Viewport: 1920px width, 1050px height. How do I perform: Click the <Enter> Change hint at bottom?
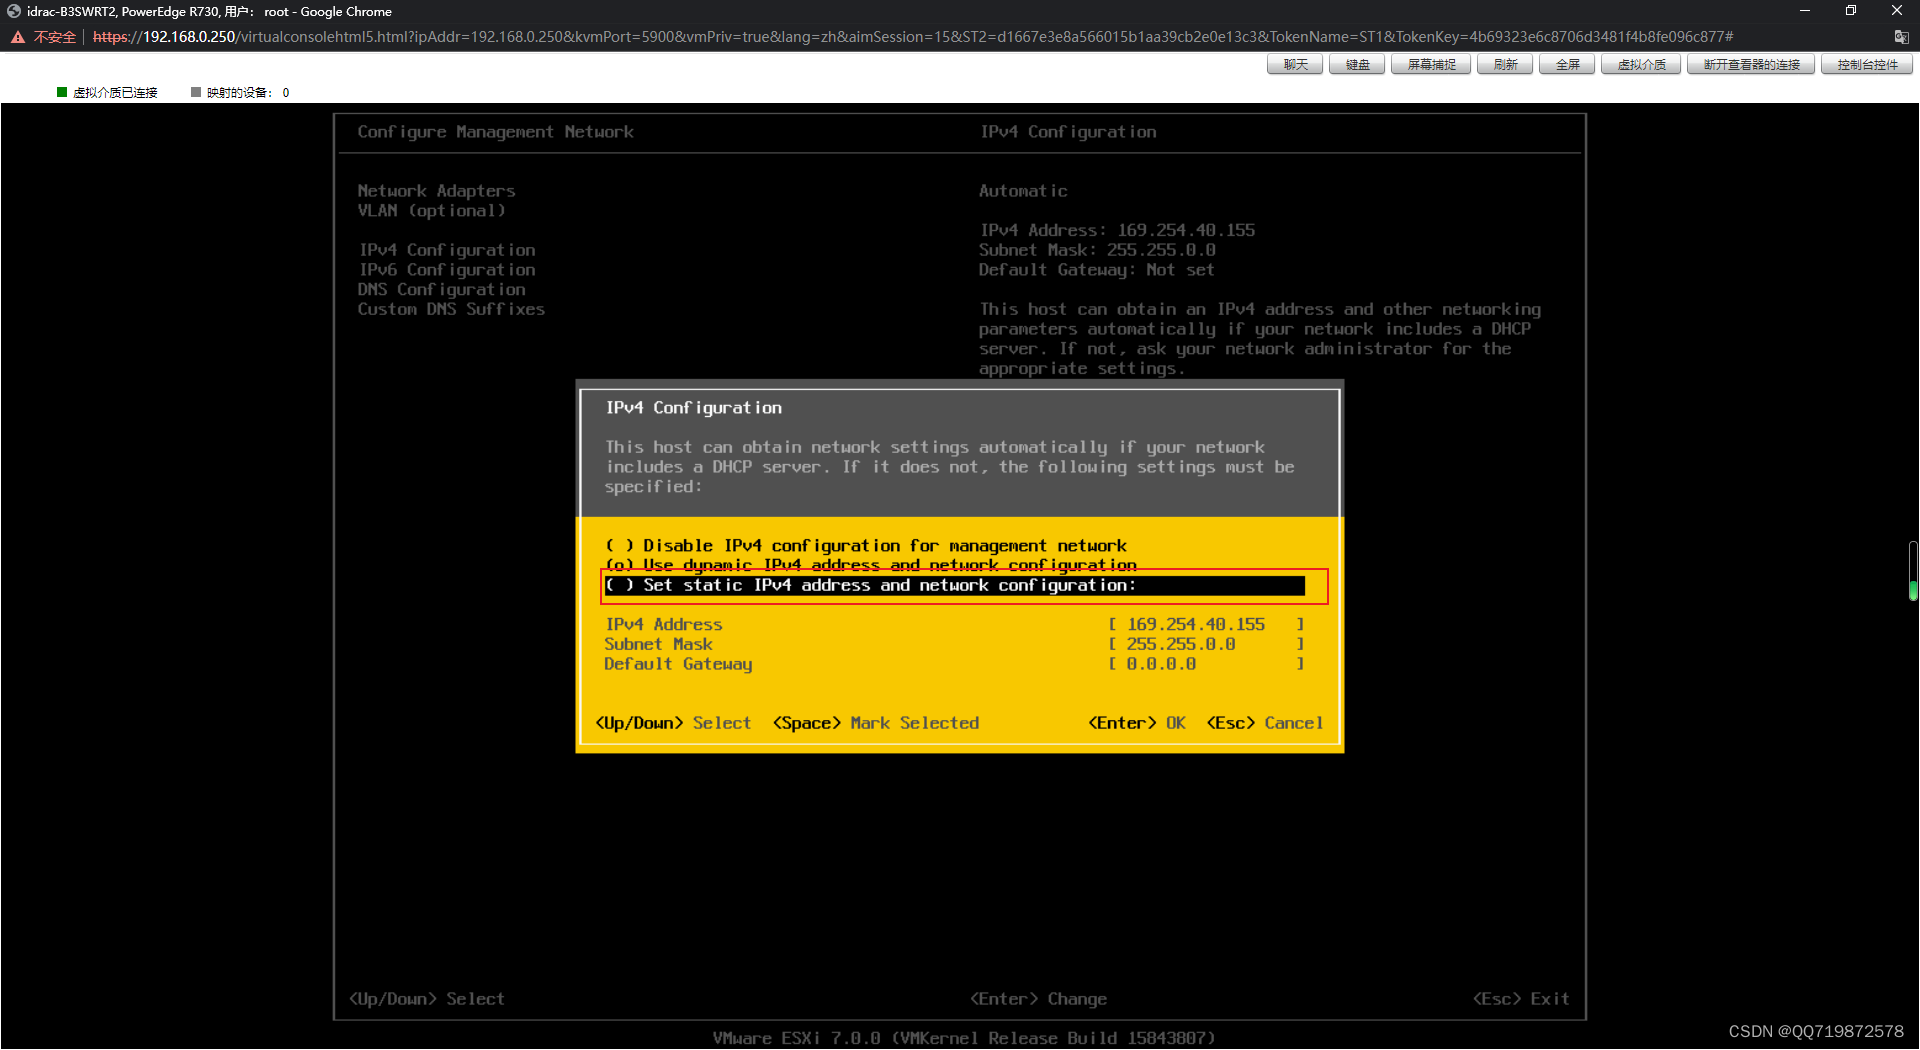pyautogui.click(x=1038, y=999)
